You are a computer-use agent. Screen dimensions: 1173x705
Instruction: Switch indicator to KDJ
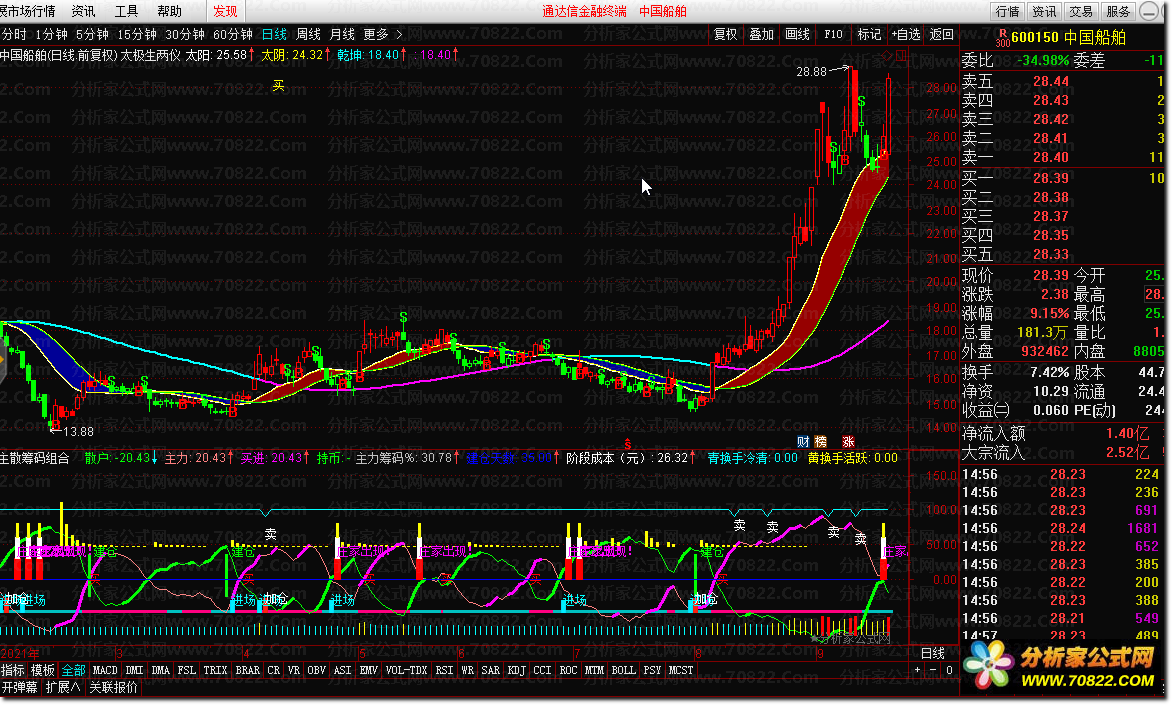[516, 670]
